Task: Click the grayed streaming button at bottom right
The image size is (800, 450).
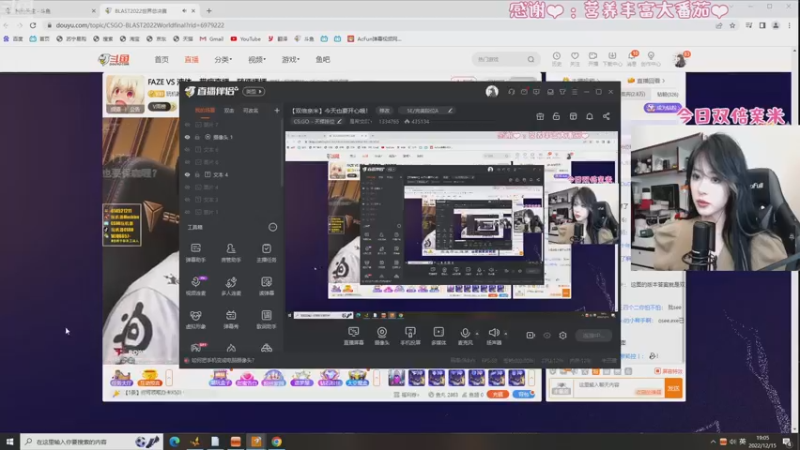Action: click(593, 335)
